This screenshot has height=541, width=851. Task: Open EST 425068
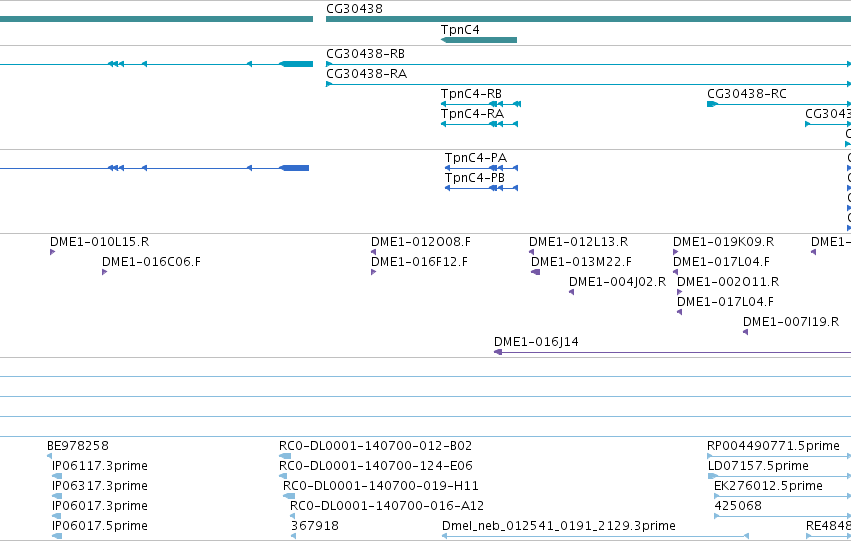(x=738, y=506)
